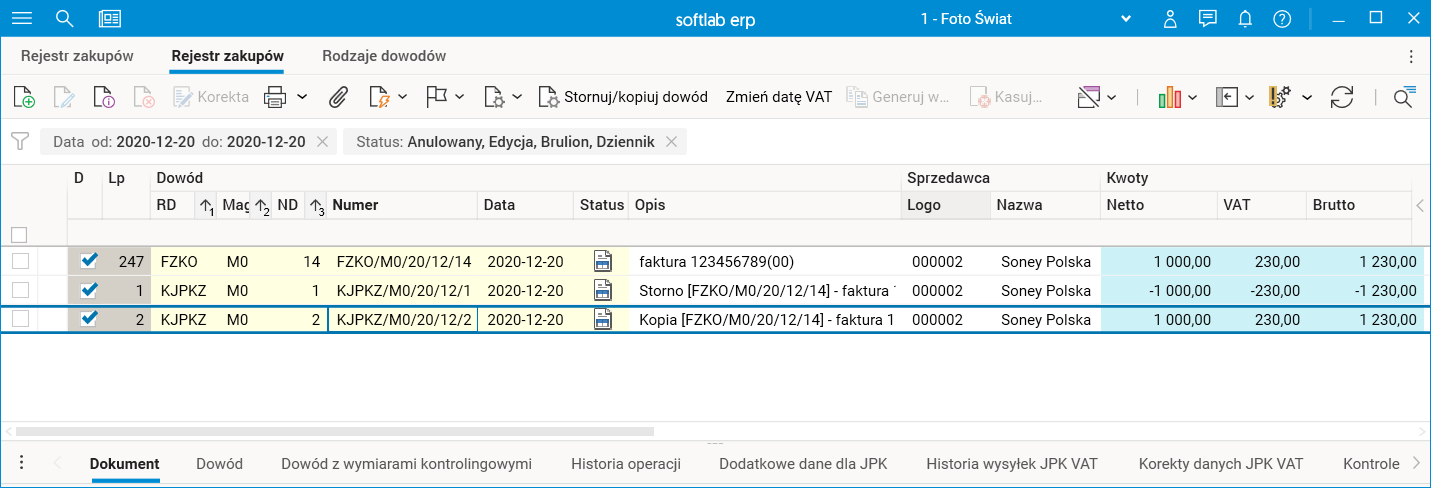Expand the printer options dropdown arrow
The image size is (1431, 488).
301,97
